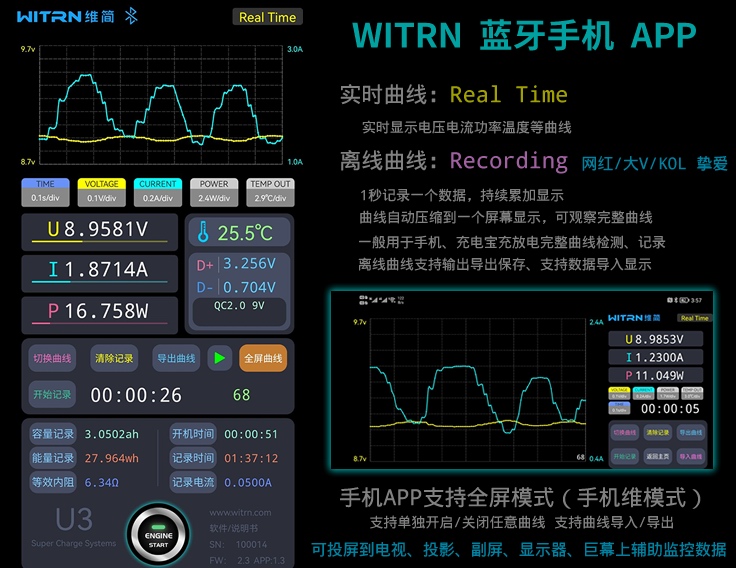This screenshot has width=736, height=568.
Task: Click the WITRN 蓝牙手机 APP heading
Action: pos(524,36)
